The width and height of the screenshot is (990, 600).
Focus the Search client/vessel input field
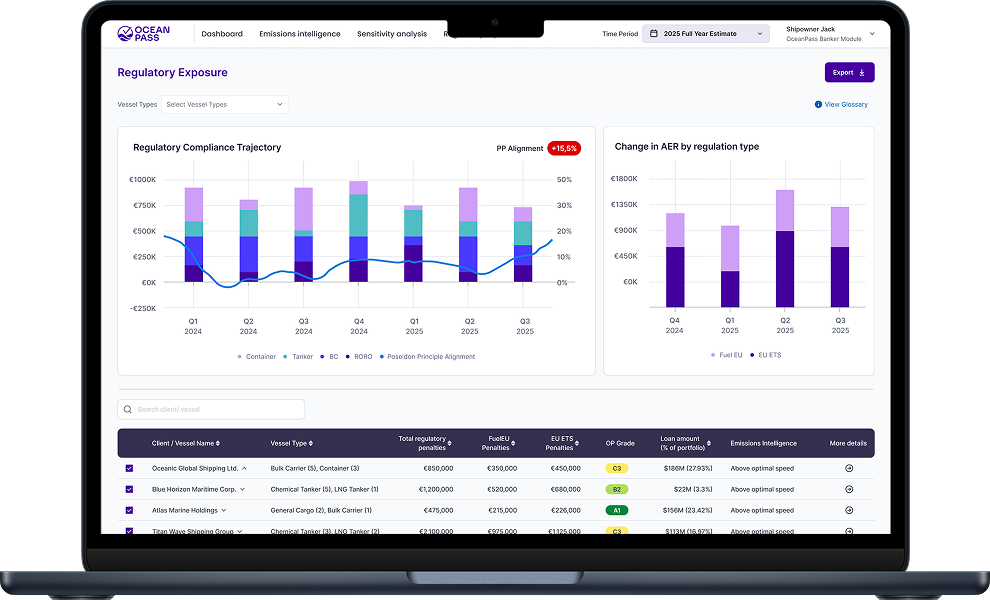(215, 410)
